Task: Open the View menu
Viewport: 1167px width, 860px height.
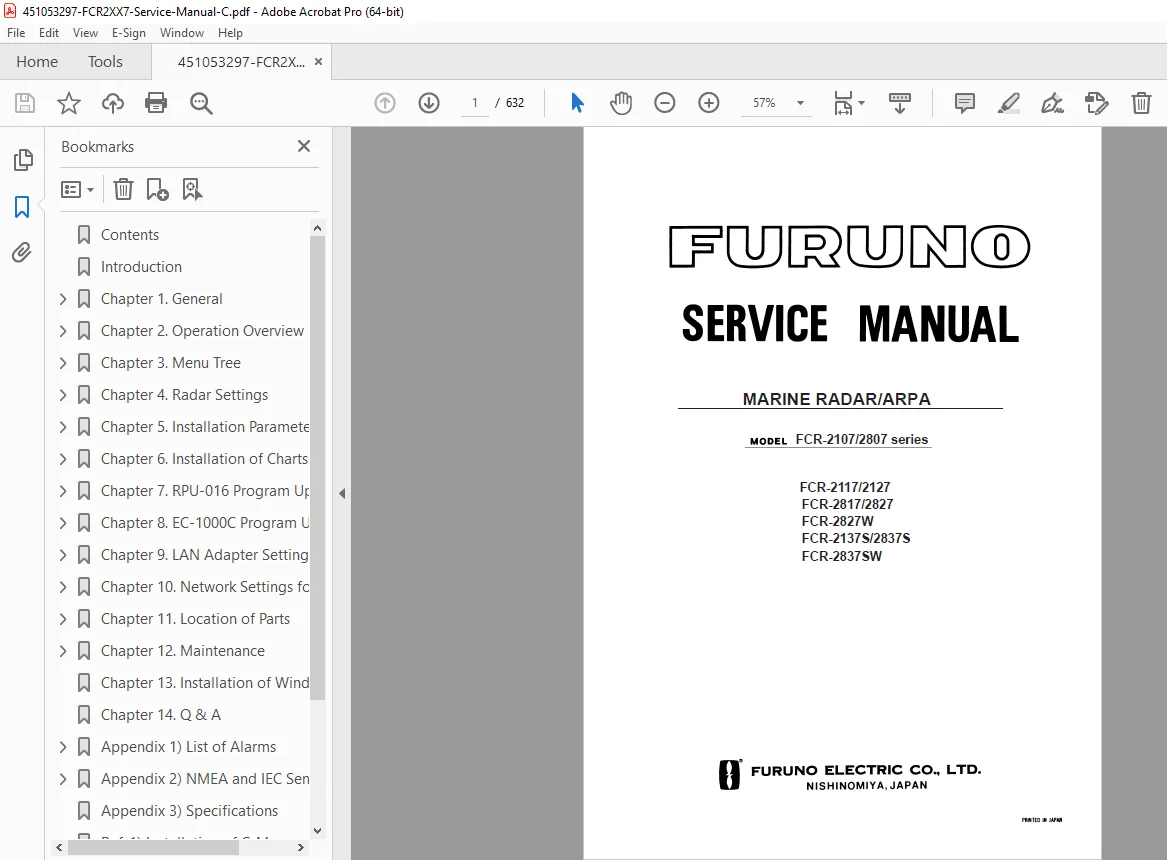Action: (85, 33)
